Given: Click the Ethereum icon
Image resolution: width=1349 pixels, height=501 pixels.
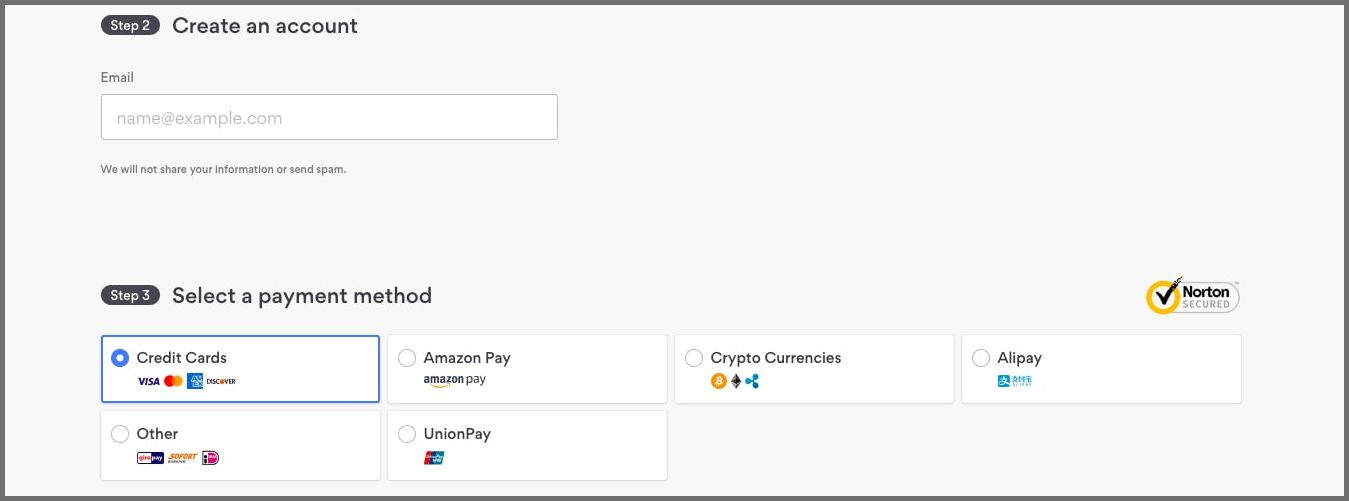Looking at the screenshot, I should [736, 381].
